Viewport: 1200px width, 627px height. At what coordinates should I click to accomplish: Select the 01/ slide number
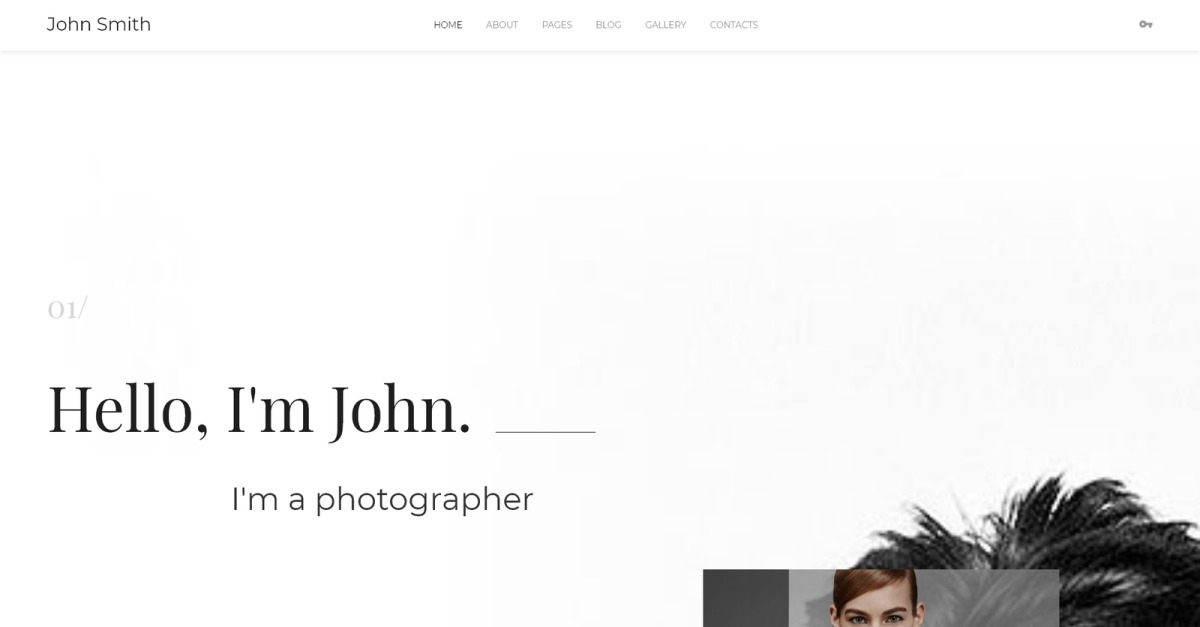[67, 308]
